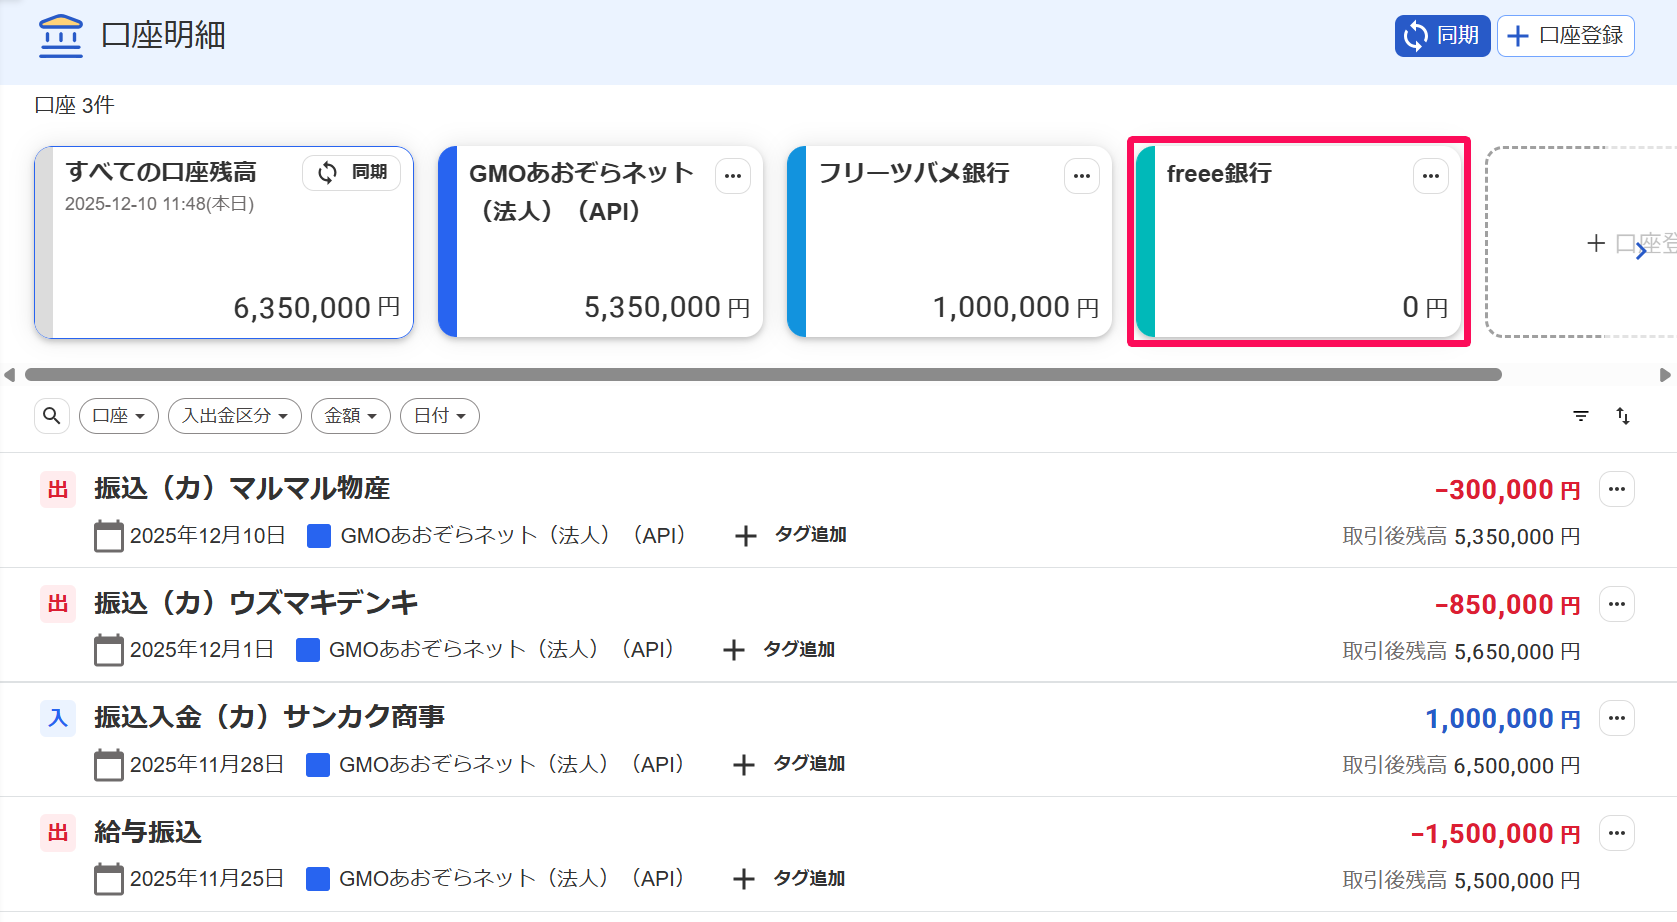Click the 口座 3件 count label

(75, 105)
